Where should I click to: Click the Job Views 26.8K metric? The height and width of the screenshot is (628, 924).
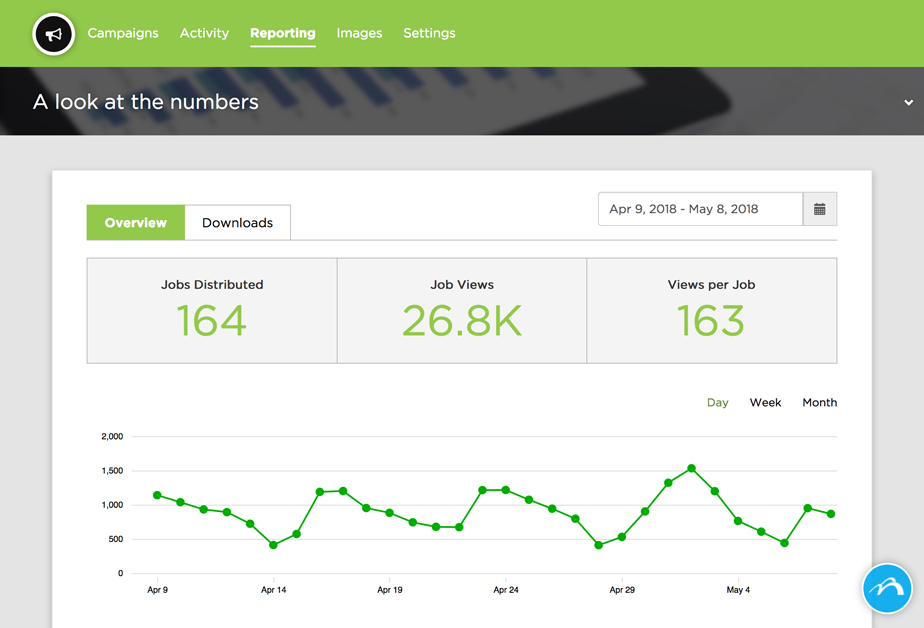[462, 308]
